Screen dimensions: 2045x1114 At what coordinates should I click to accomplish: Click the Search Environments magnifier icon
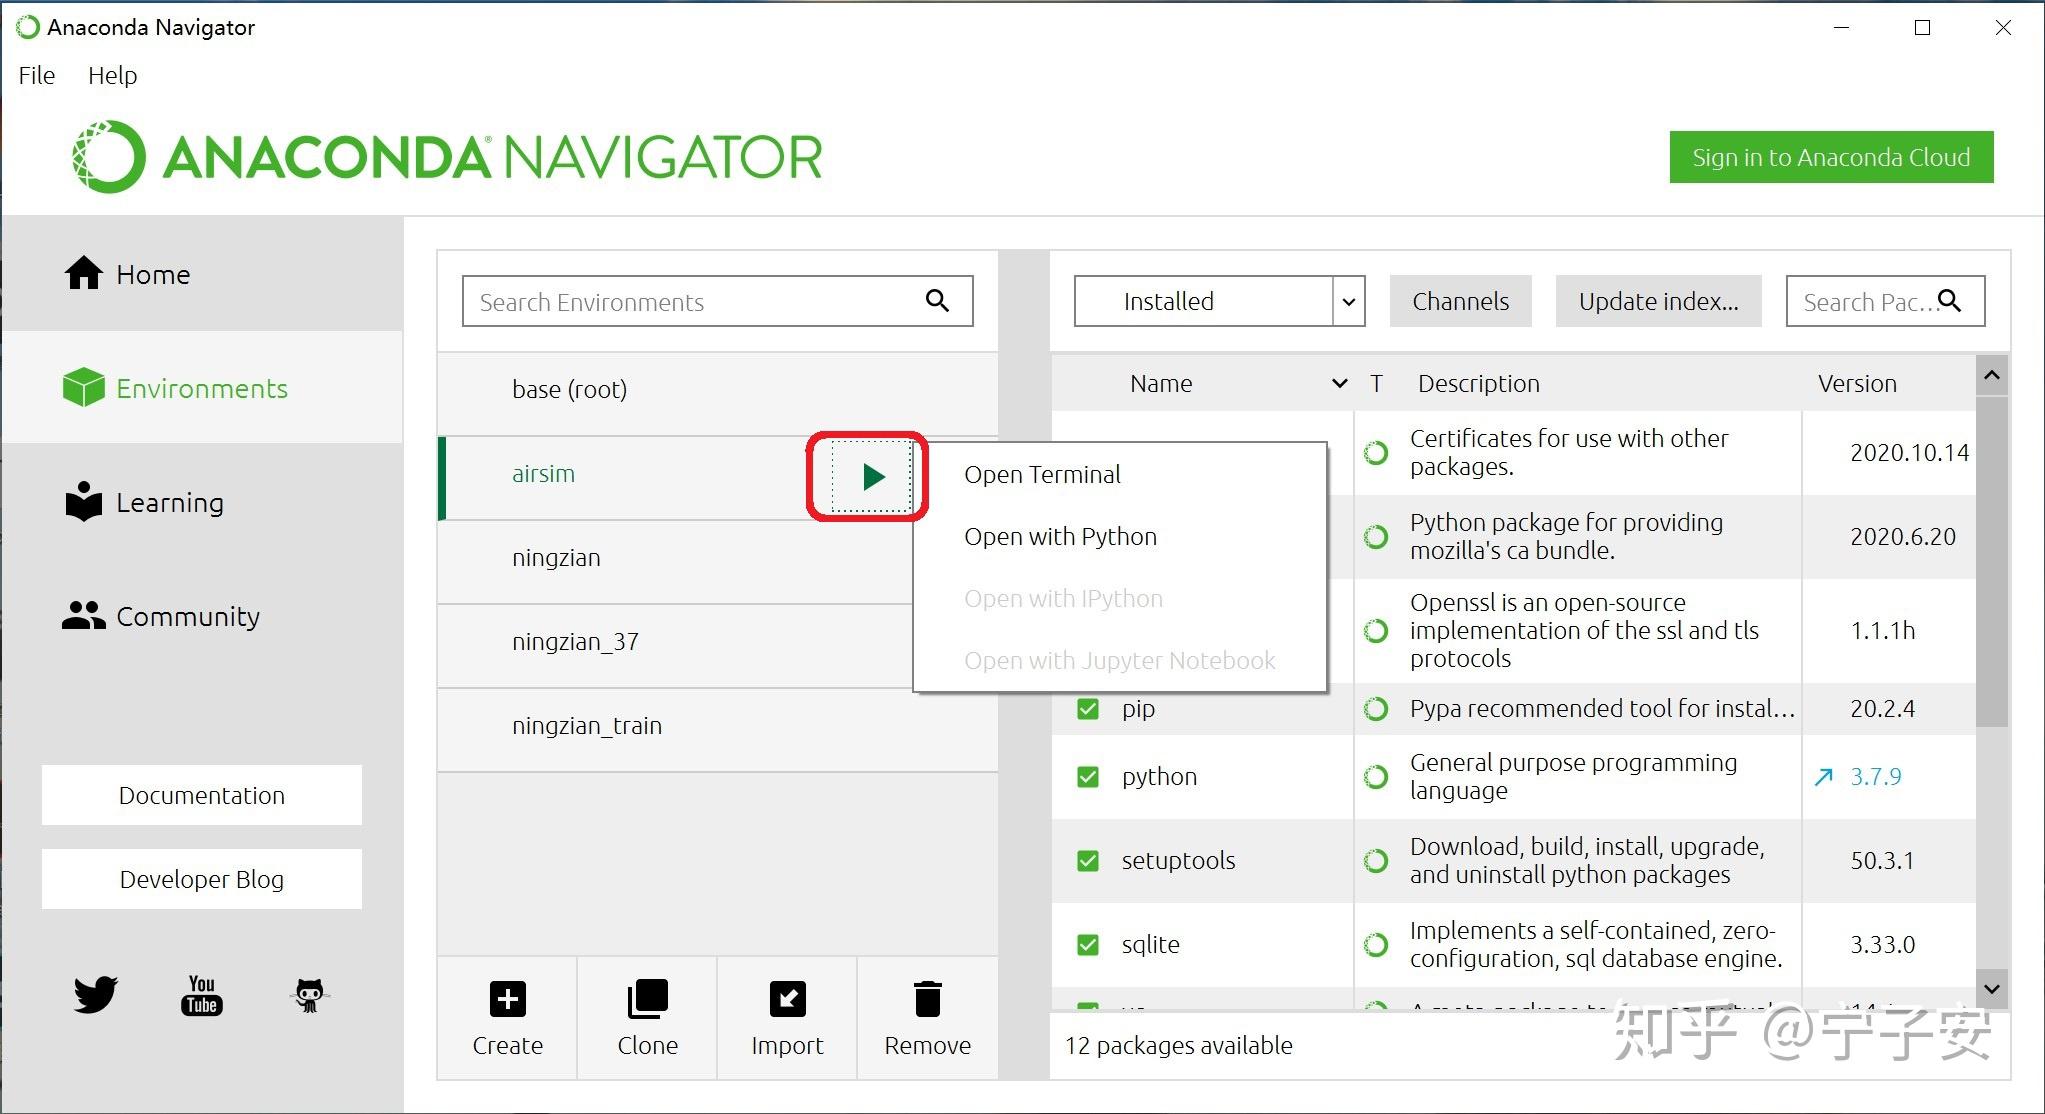[x=937, y=301]
